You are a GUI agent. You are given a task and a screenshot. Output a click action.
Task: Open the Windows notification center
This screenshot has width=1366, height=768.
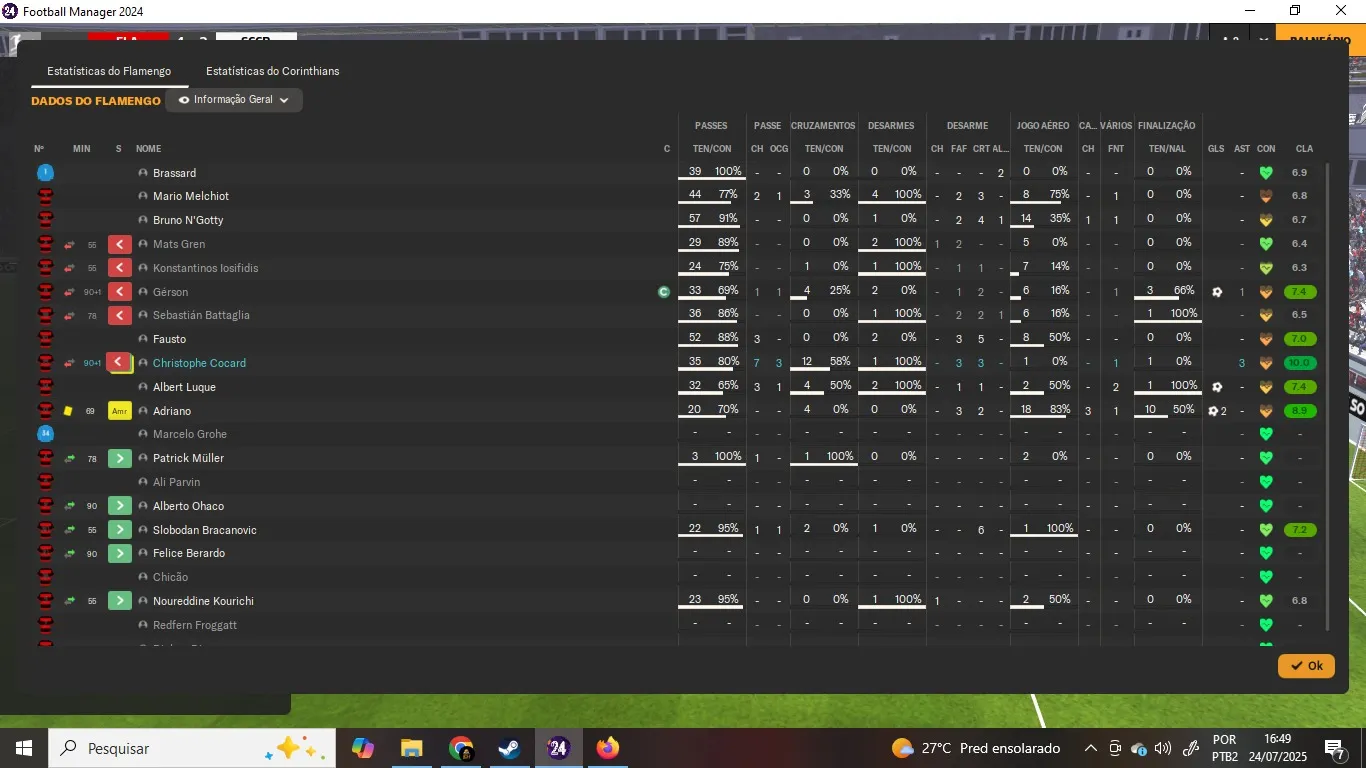pos(1334,749)
